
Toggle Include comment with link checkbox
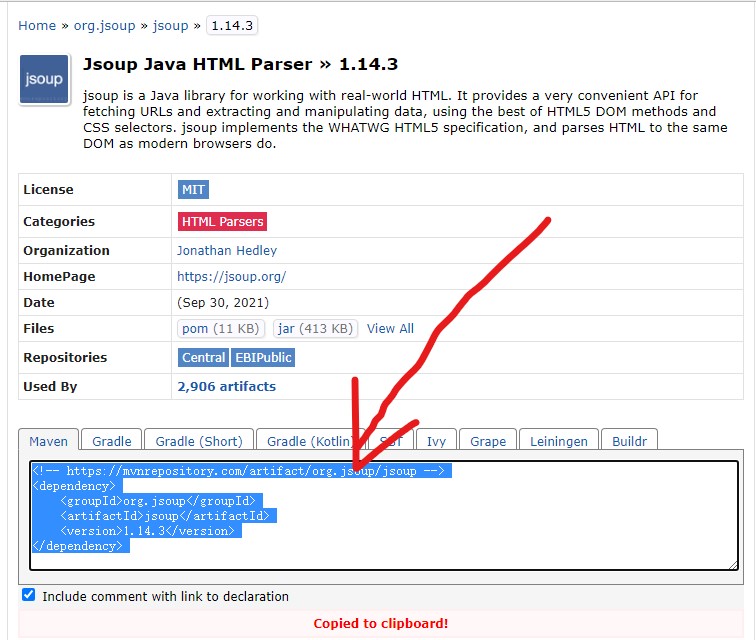point(28,595)
